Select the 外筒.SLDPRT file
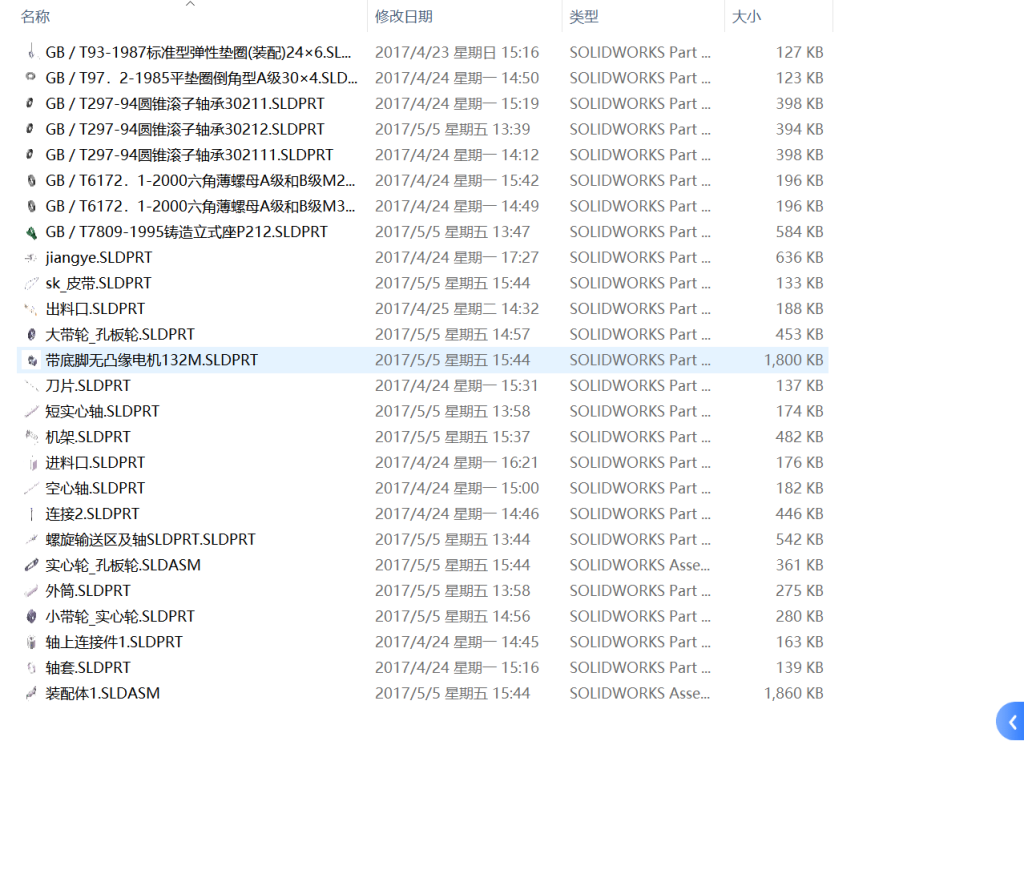The width and height of the screenshot is (1024, 878). pos(88,591)
